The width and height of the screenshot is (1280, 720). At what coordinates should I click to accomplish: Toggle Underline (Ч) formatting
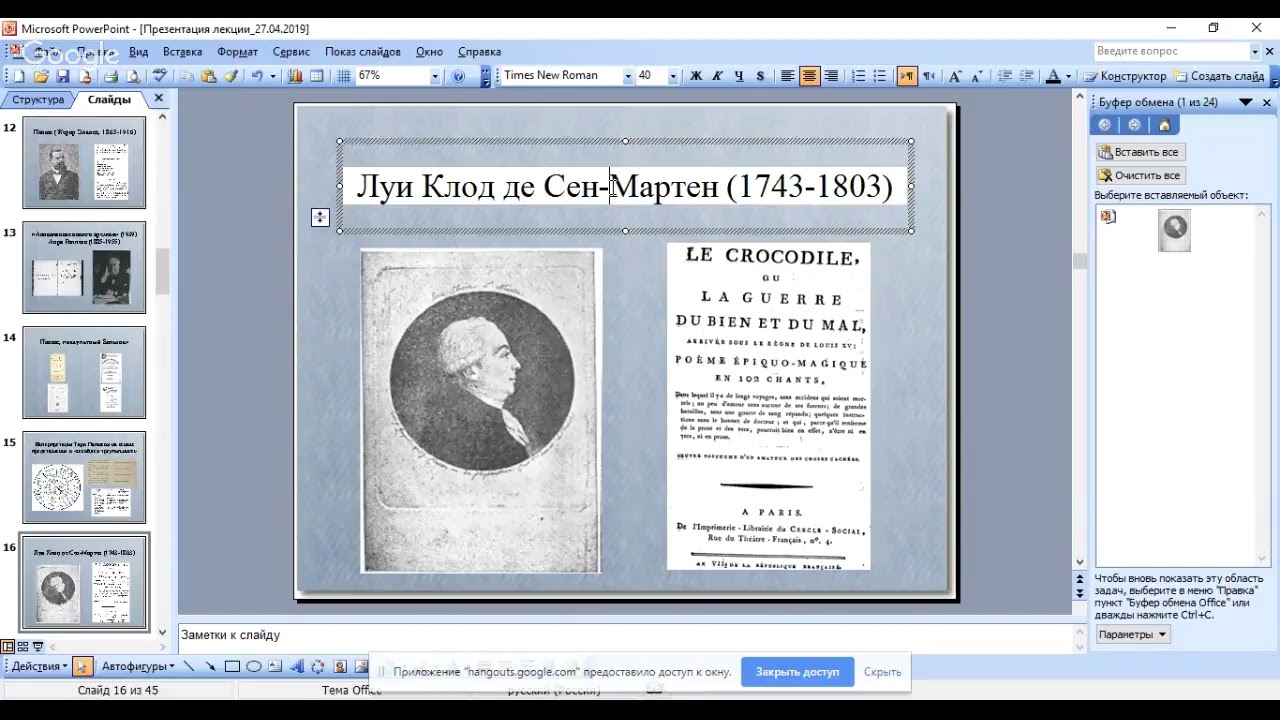(739, 76)
